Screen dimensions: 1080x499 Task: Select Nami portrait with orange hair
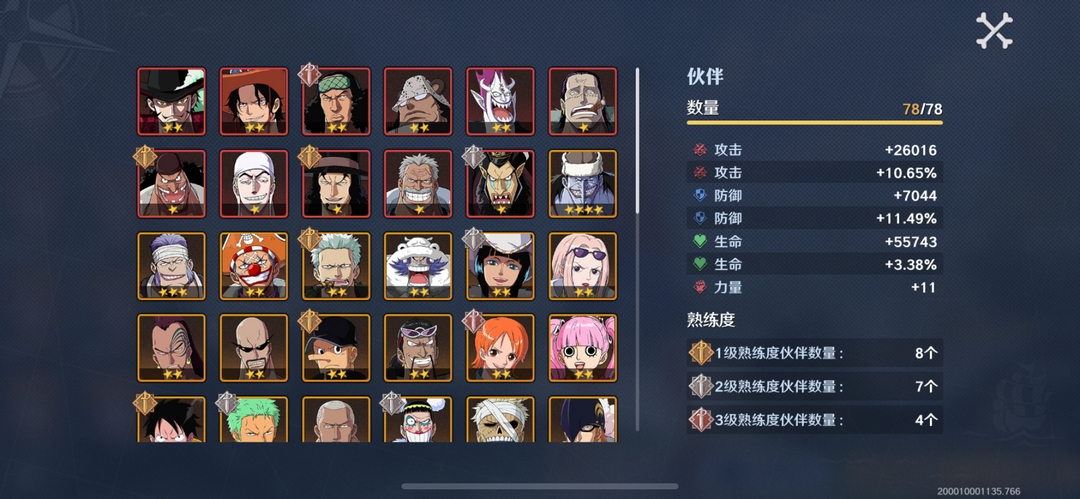(500, 348)
